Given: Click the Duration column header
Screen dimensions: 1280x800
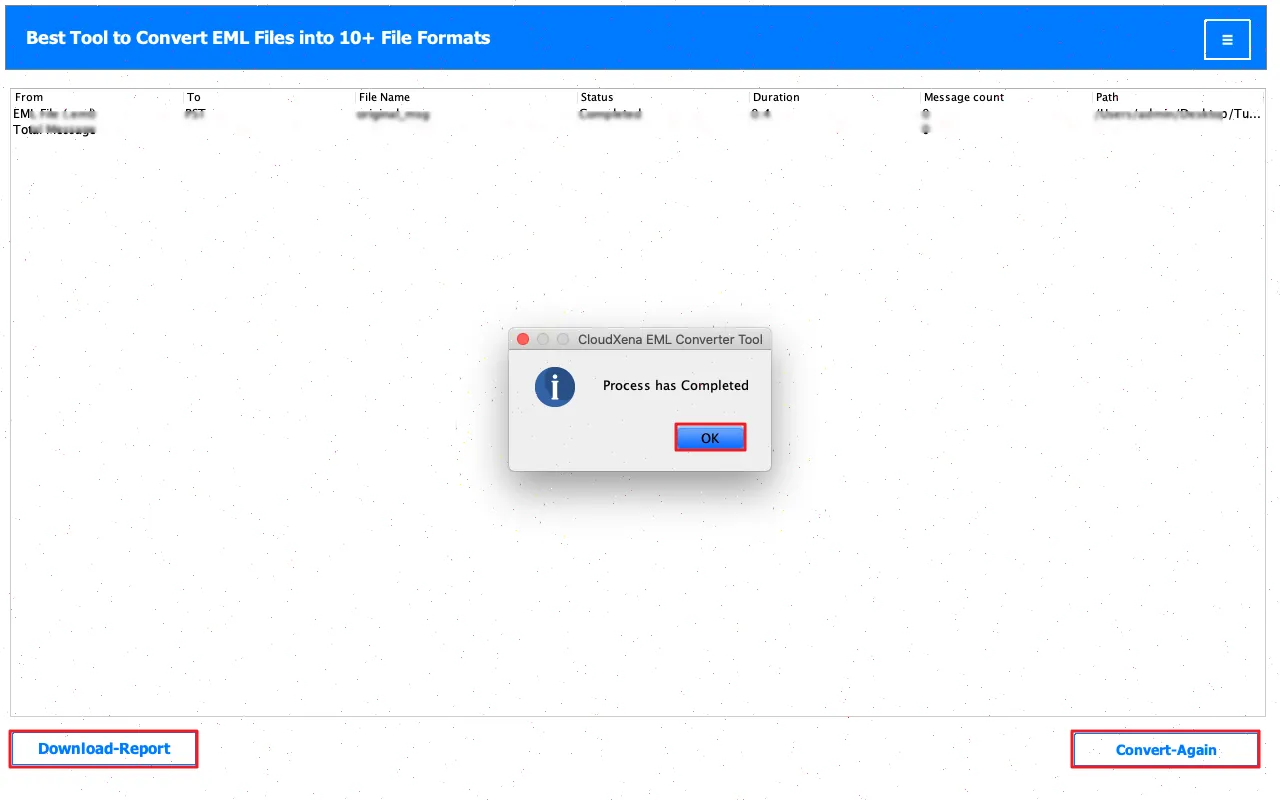Looking at the screenshot, I should 776,97.
